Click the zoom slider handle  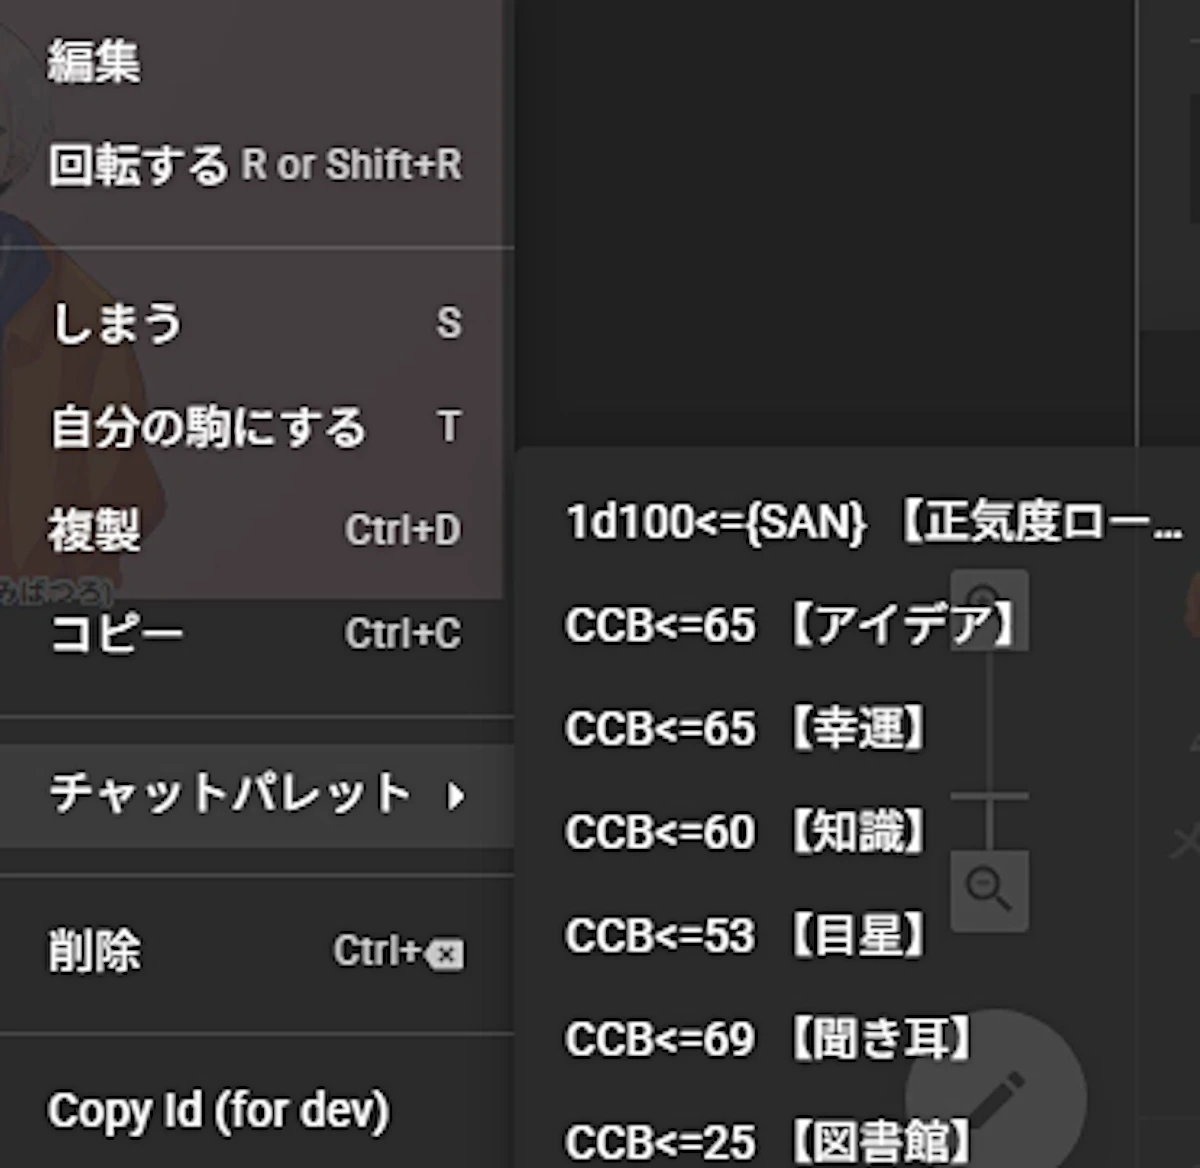[989, 796]
